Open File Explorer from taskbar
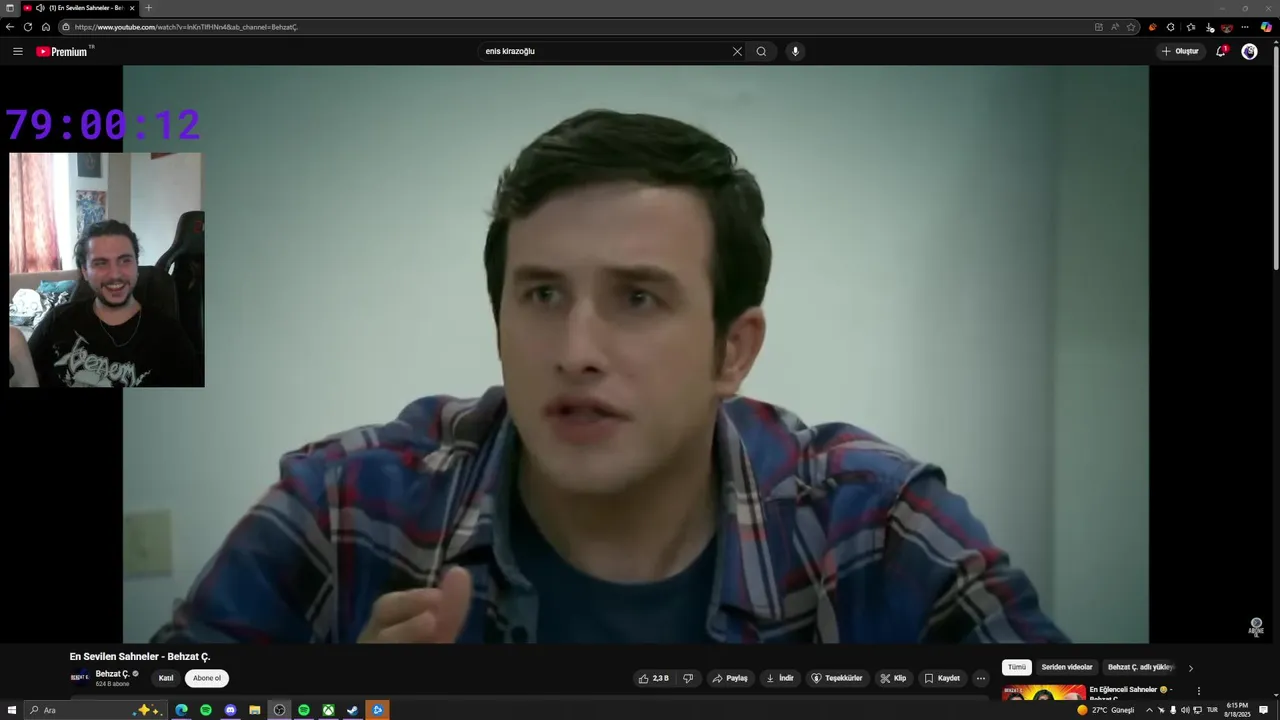 coord(255,710)
